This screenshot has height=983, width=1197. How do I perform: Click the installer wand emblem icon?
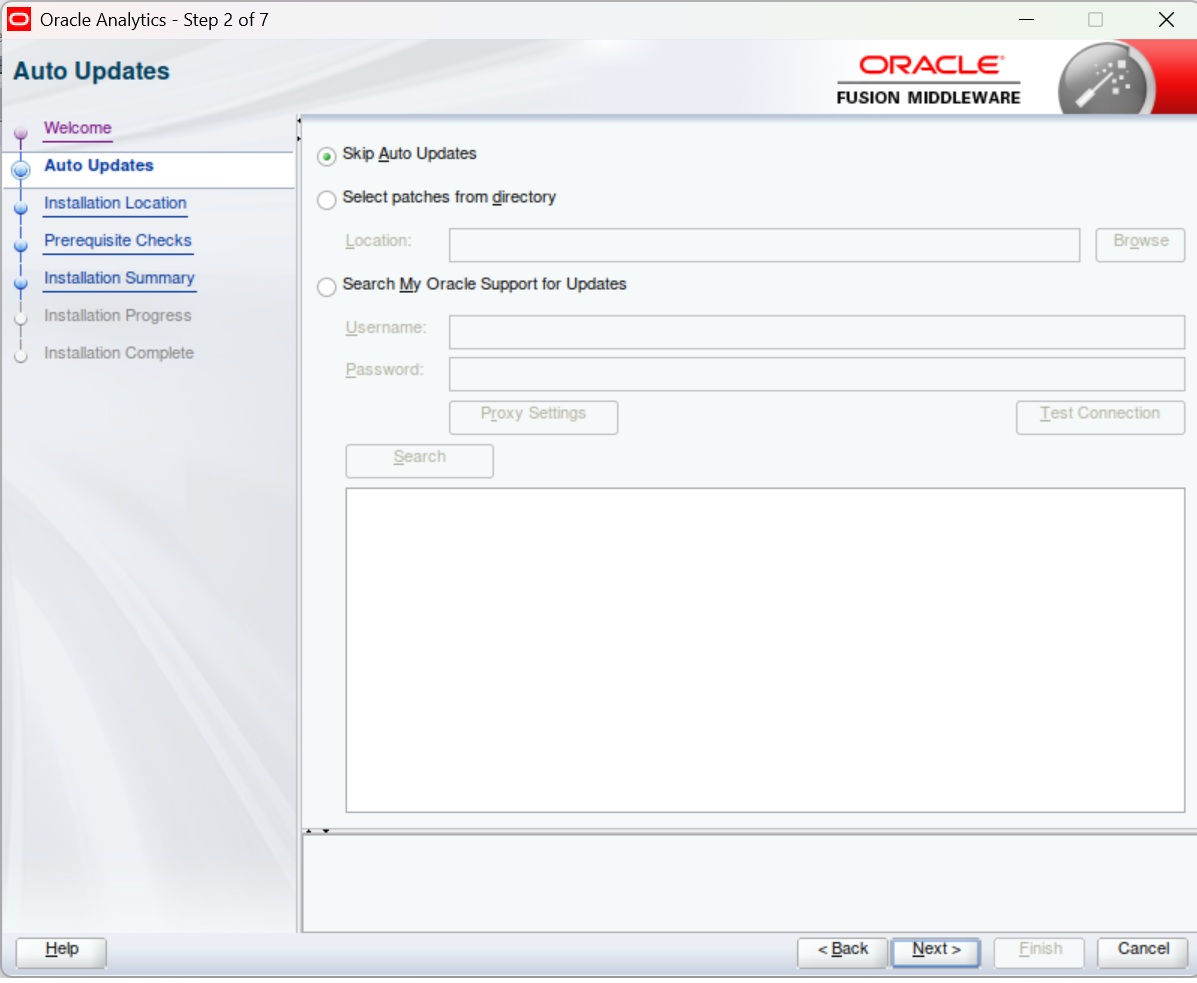coord(1106,80)
